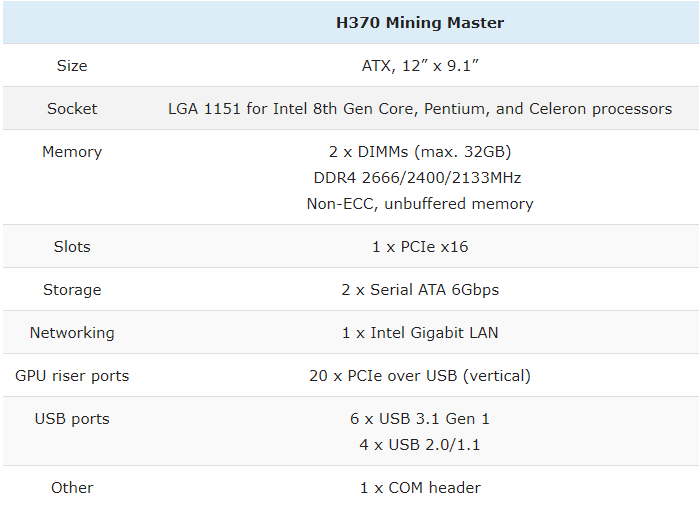Click the 4 x USB 2.0/1.1 line
The image size is (700, 512).
[x=420, y=445]
